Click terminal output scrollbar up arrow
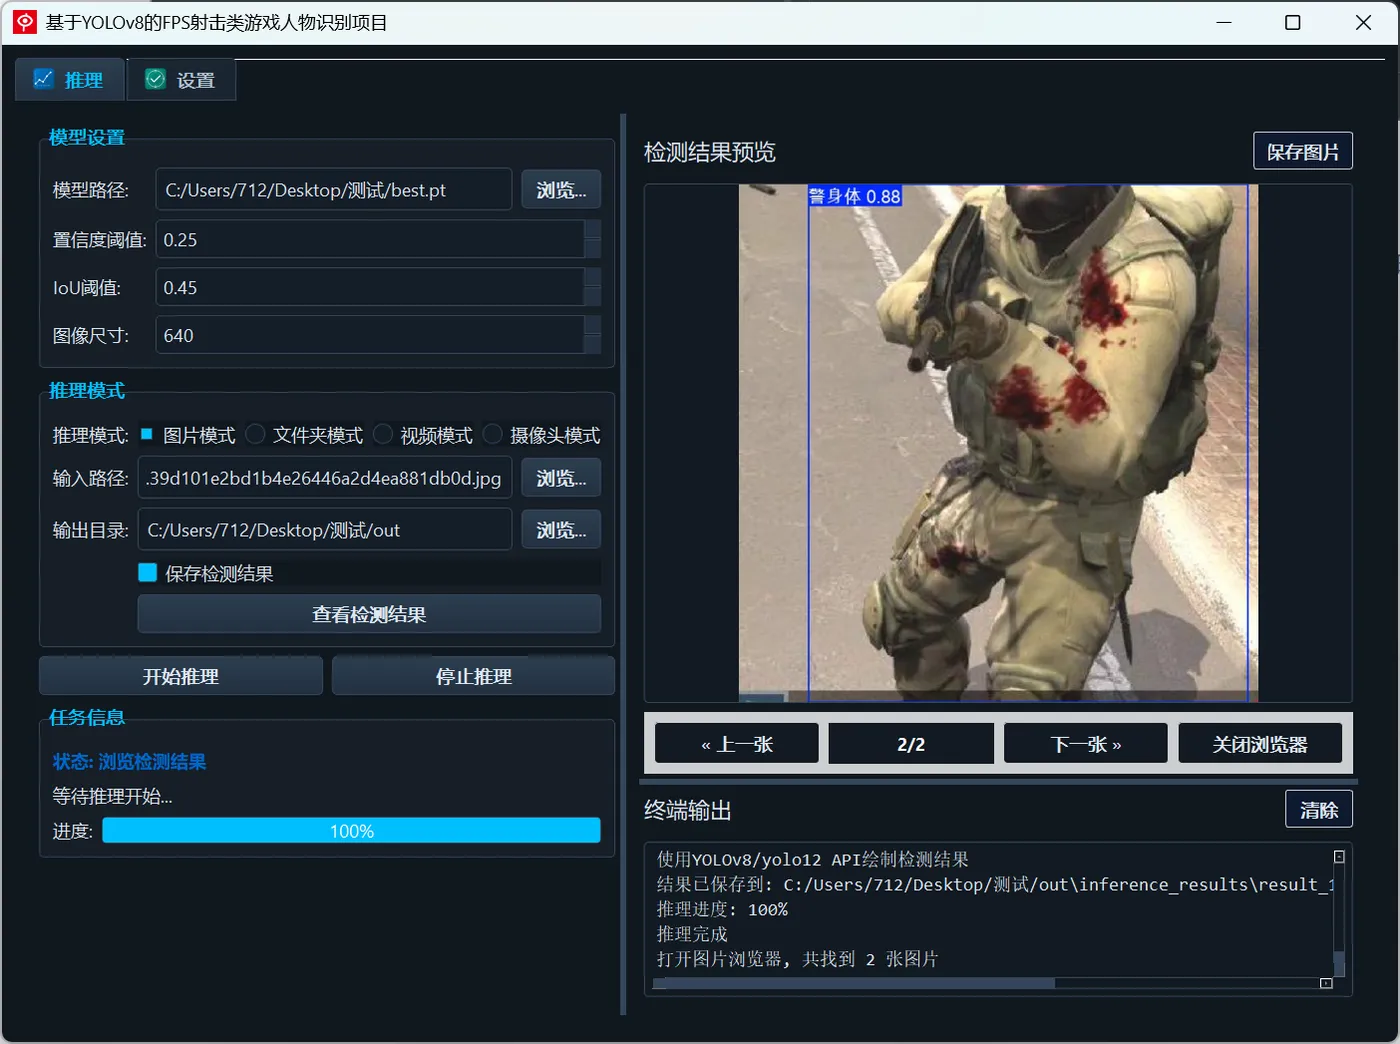Screen dimensions: 1400x1044 [1339, 857]
